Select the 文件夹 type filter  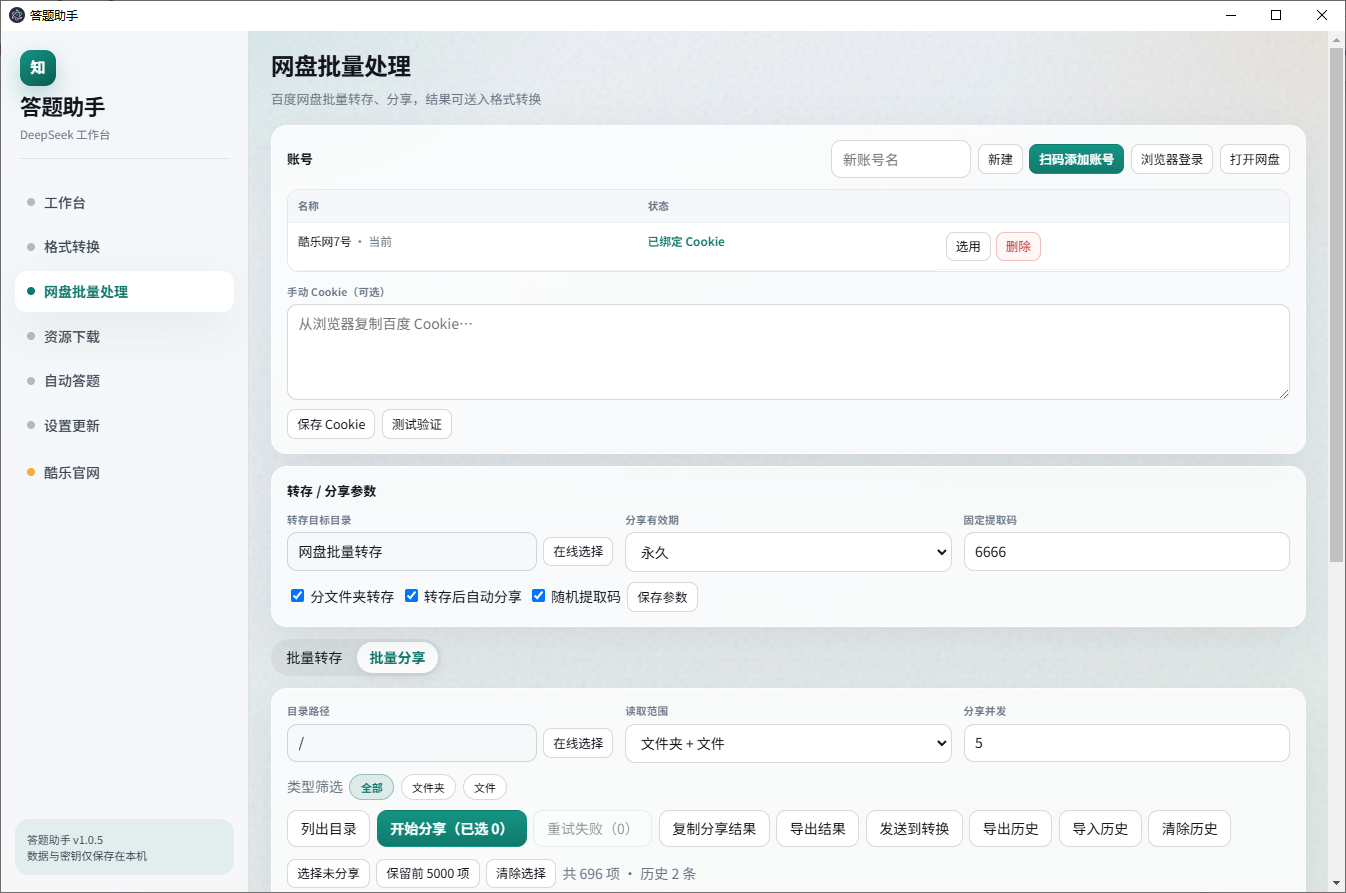(x=428, y=788)
